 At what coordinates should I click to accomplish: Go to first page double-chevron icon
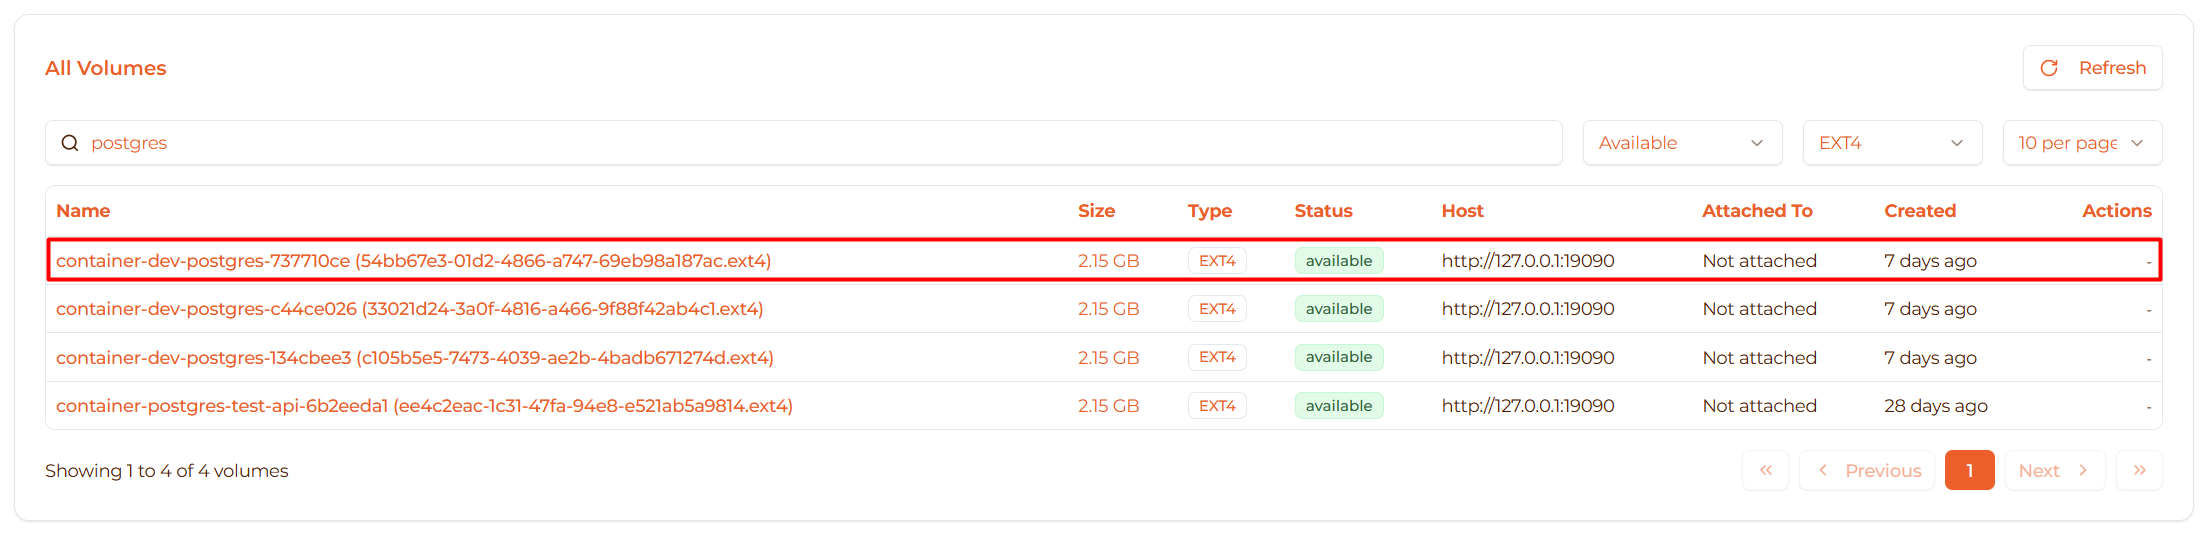tap(1765, 470)
